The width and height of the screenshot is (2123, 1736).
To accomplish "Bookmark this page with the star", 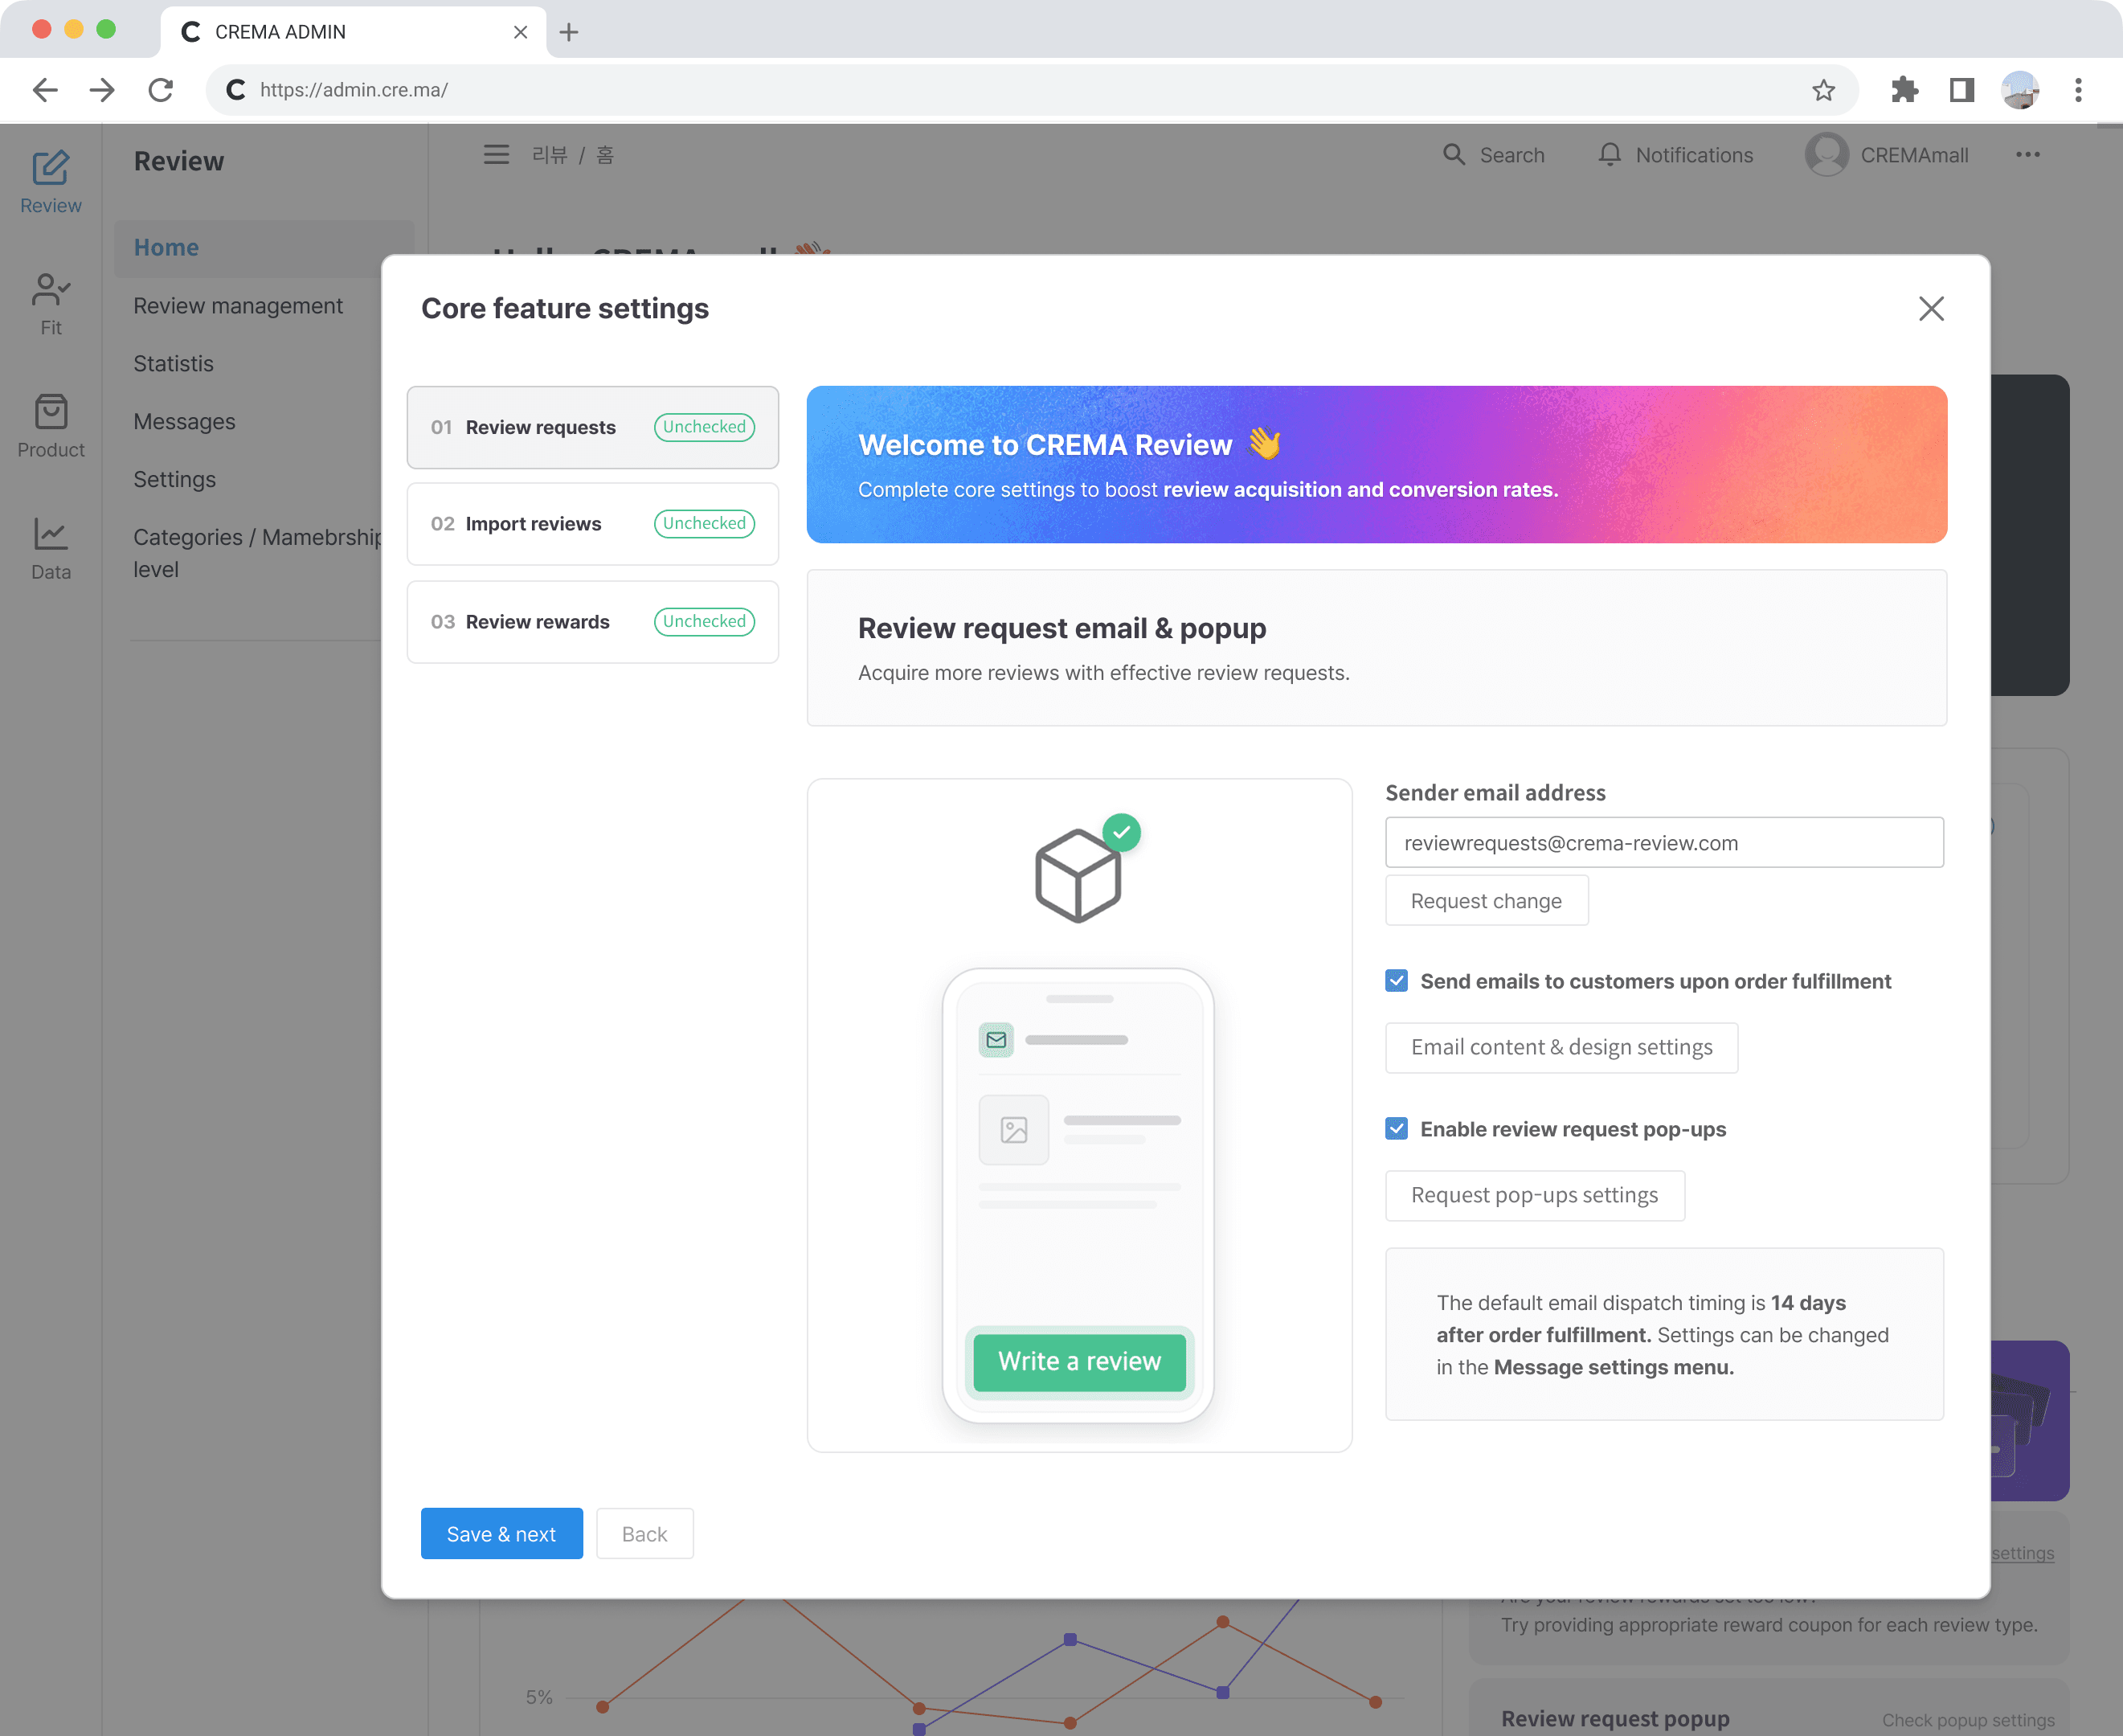I will coord(1824,90).
